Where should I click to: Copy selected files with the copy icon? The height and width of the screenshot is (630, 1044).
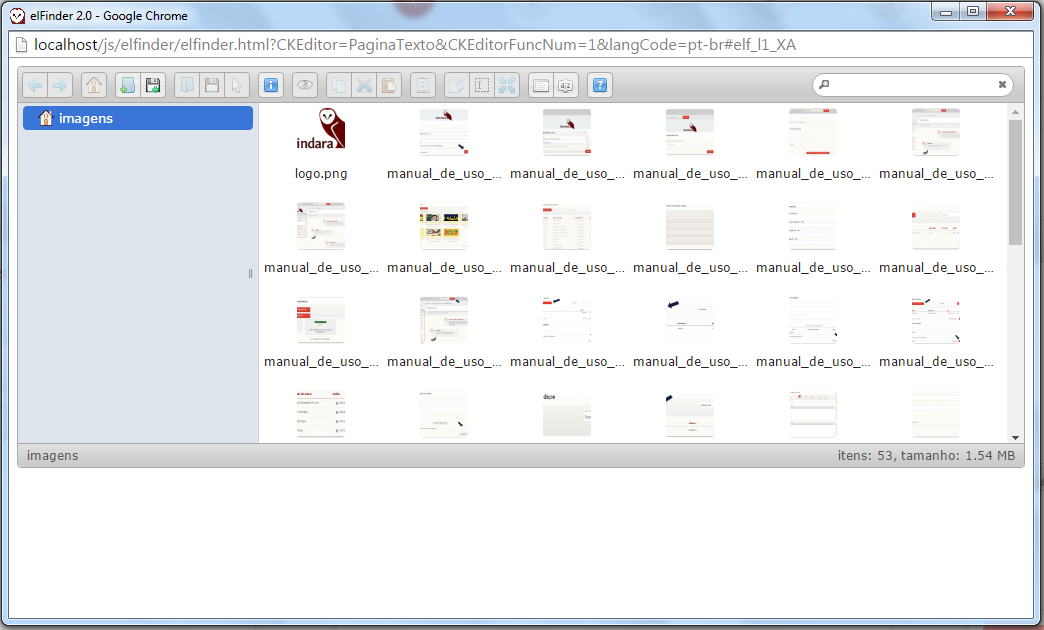pyautogui.click(x=338, y=85)
